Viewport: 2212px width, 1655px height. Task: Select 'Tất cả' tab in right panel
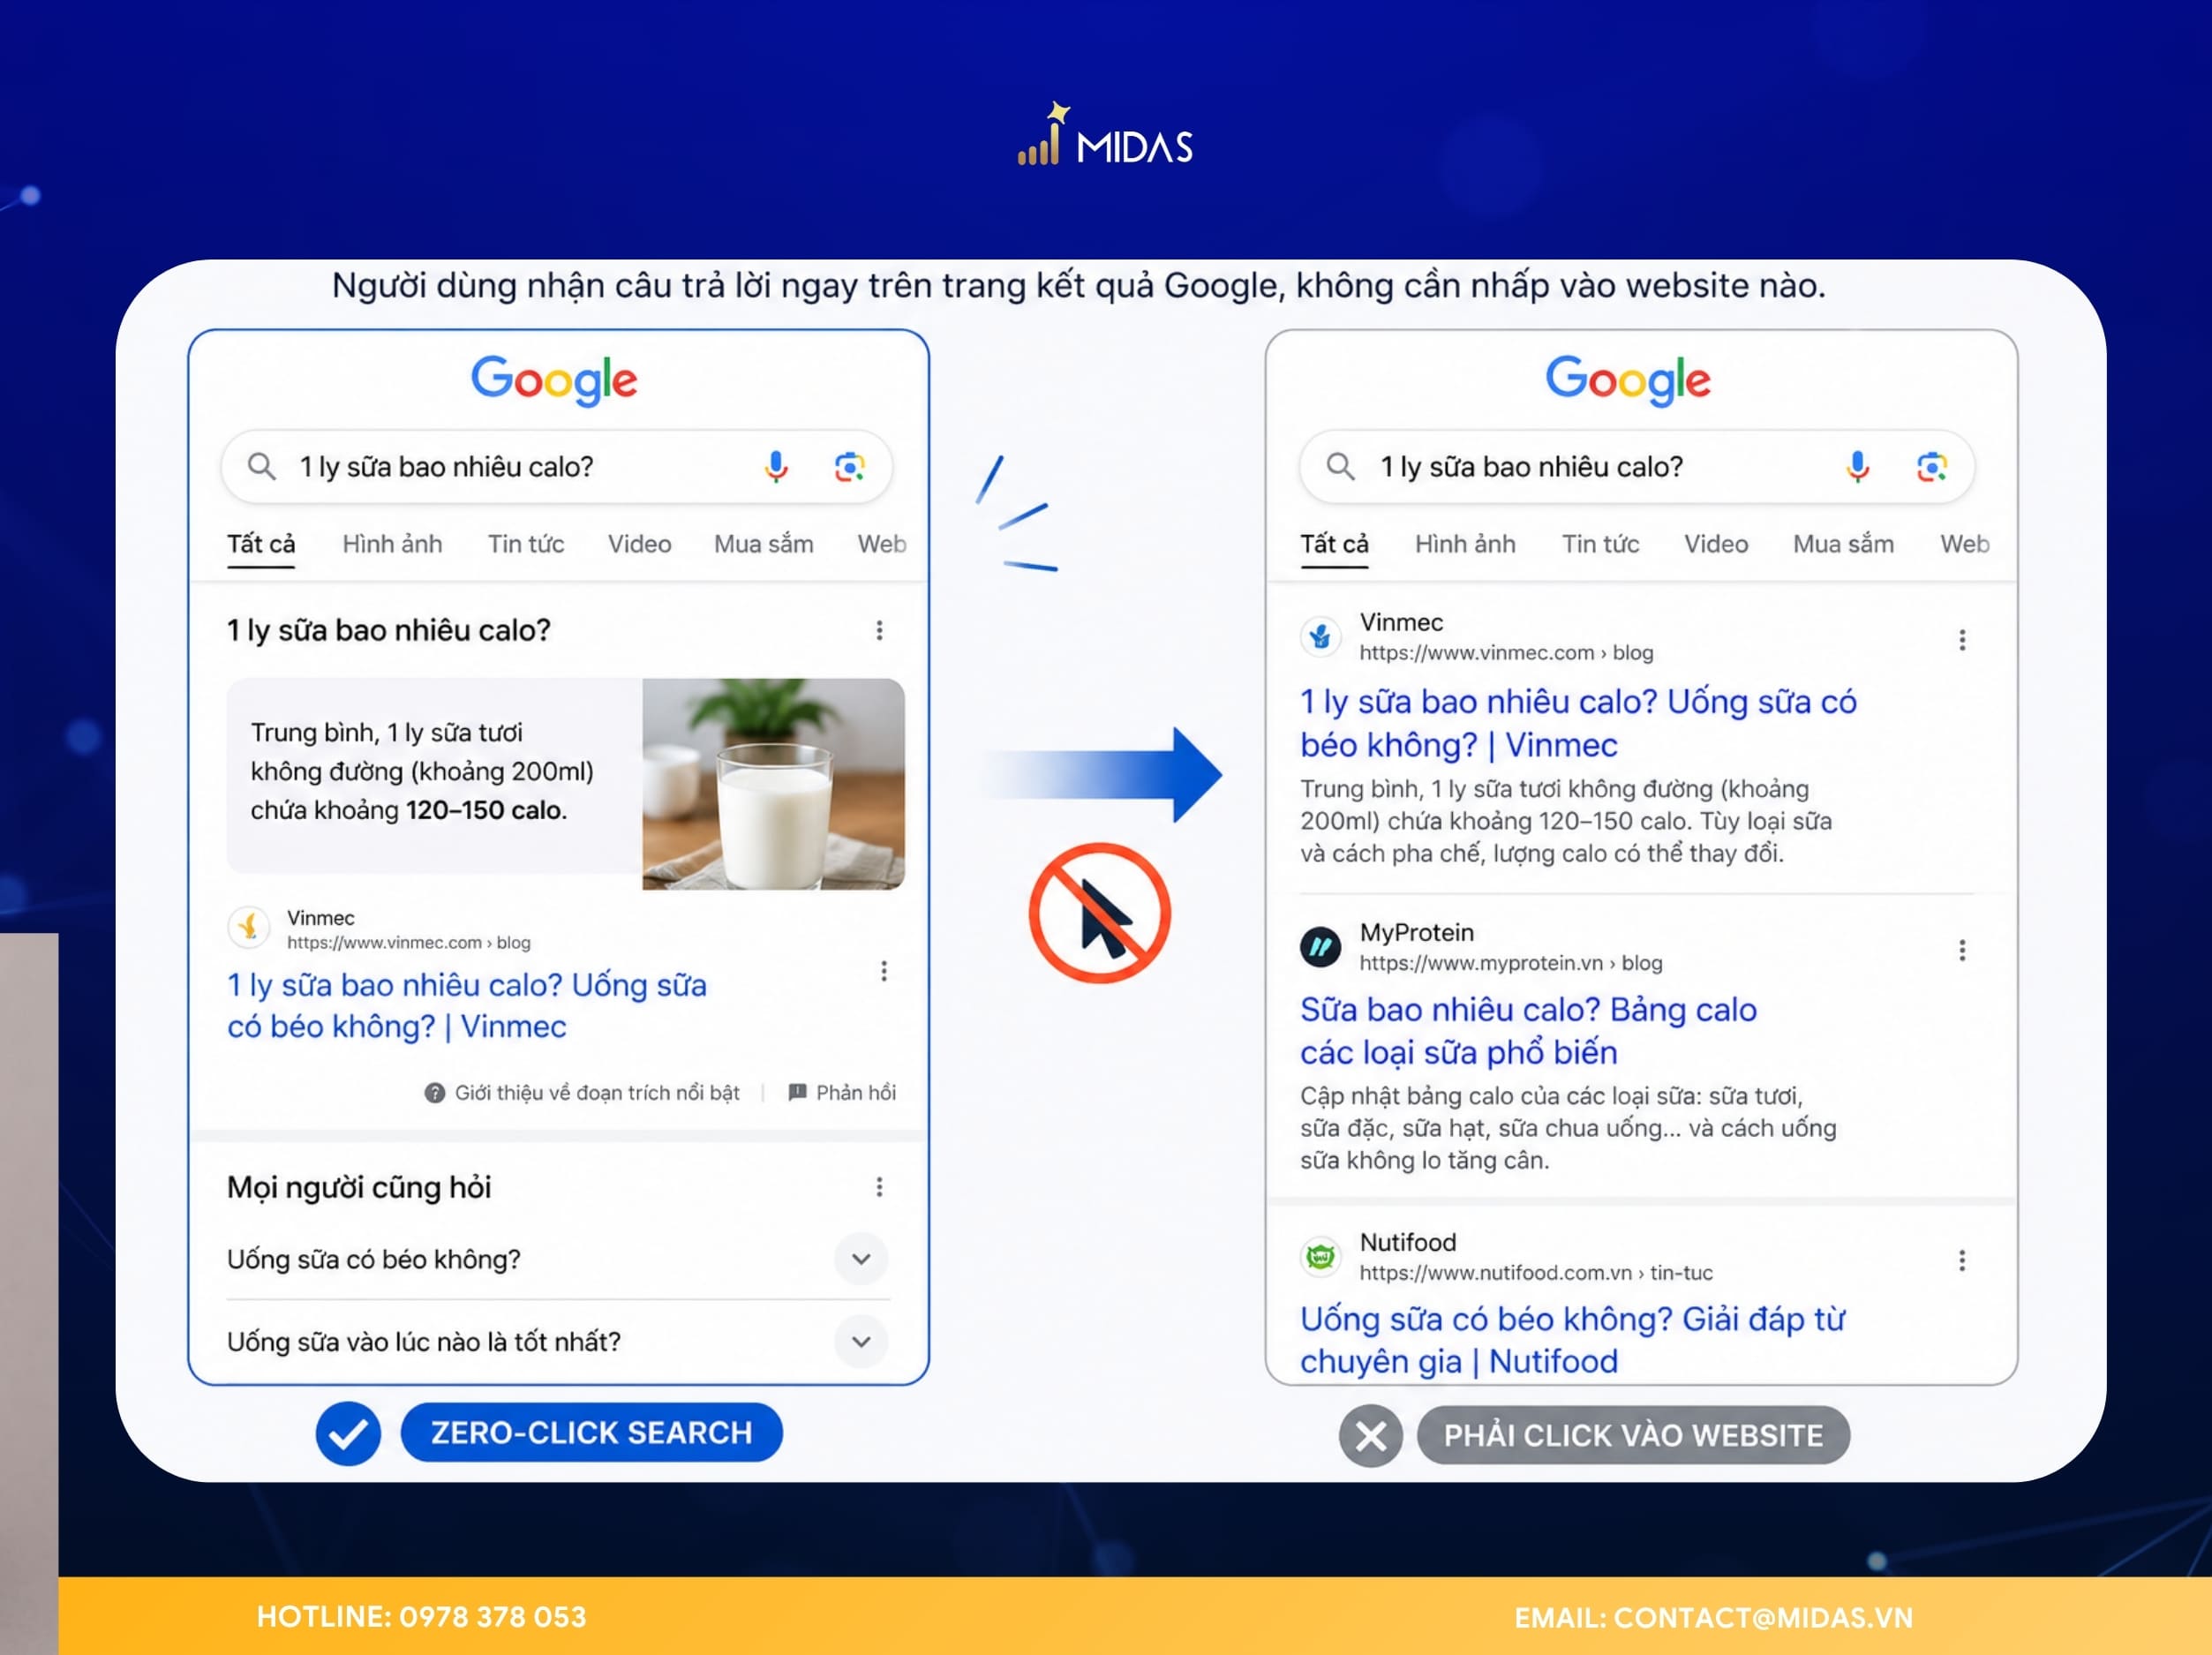(x=1334, y=544)
